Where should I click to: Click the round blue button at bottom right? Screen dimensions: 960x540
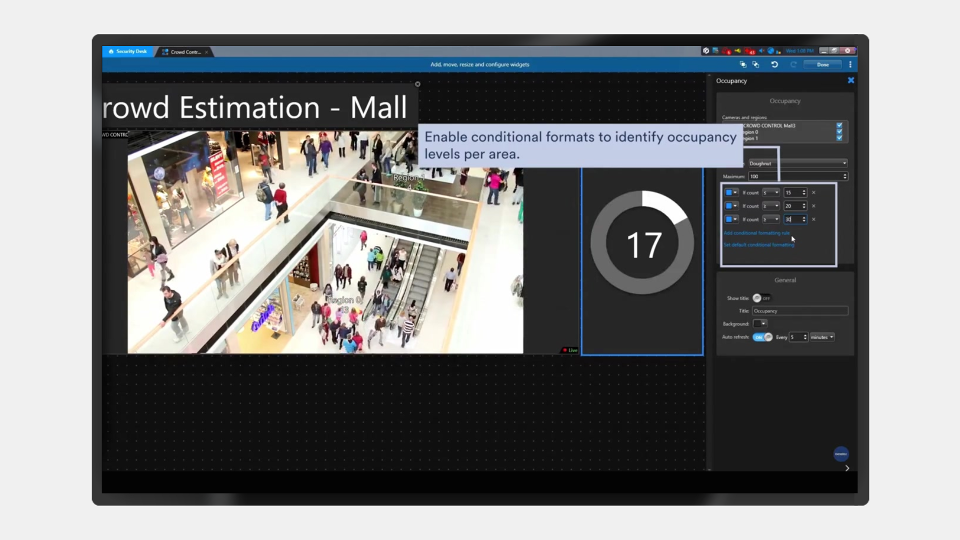click(841, 454)
